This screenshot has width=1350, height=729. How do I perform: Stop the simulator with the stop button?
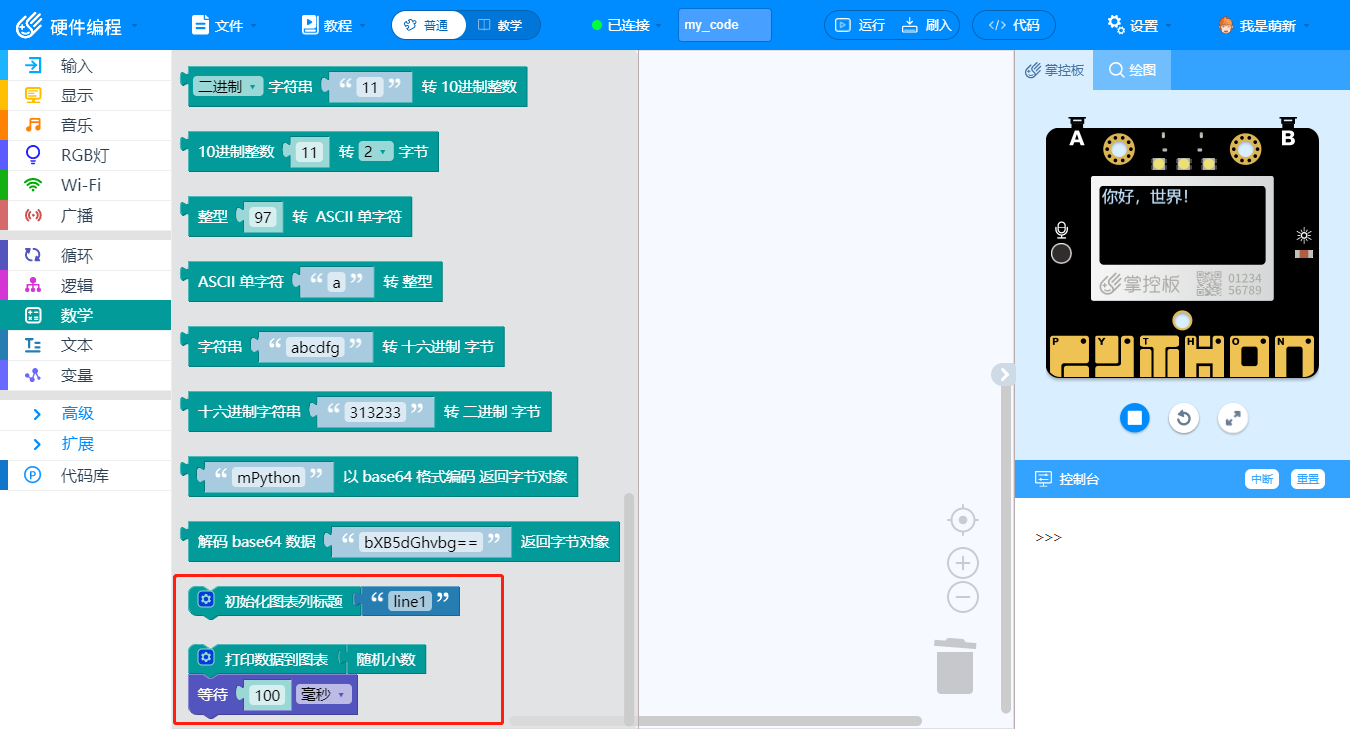pyautogui.click(x=1134, y=417)
